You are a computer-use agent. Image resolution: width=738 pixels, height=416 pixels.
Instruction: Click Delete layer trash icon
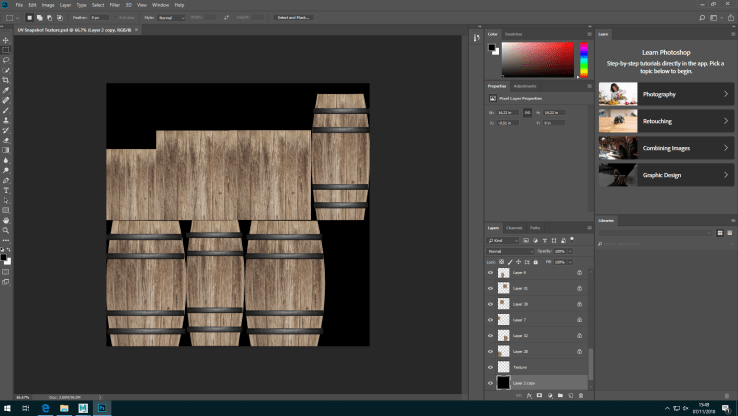tap(581, 396)
